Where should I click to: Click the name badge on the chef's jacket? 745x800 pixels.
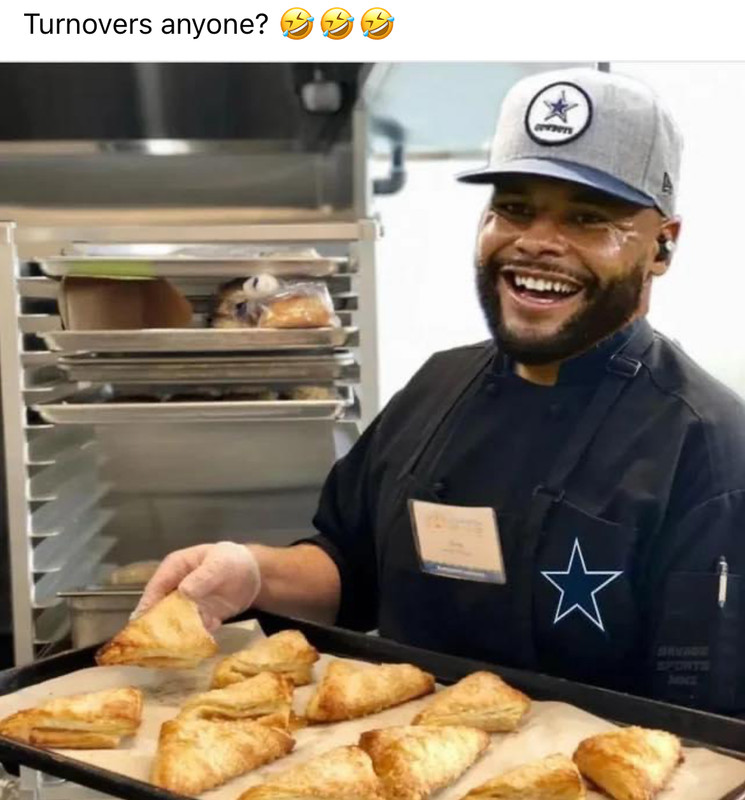click(457, 541)
